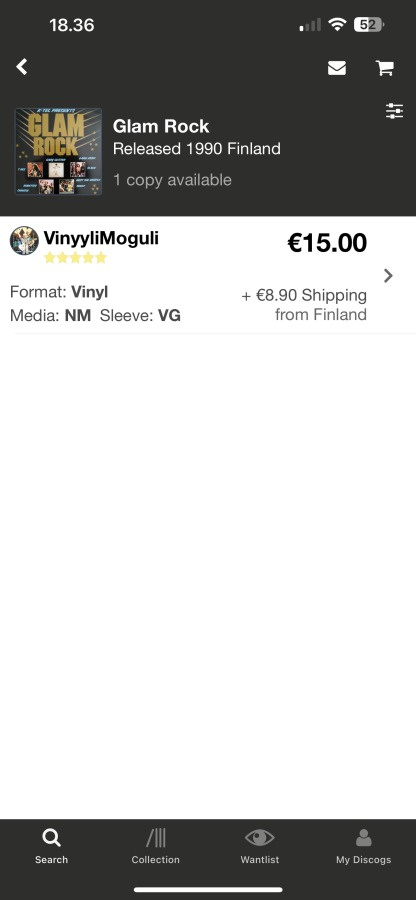Screen dimensions: 416x900
Task: Tap the Search magnifier icon
Action: pyautogui.click(x=51, y=839)
